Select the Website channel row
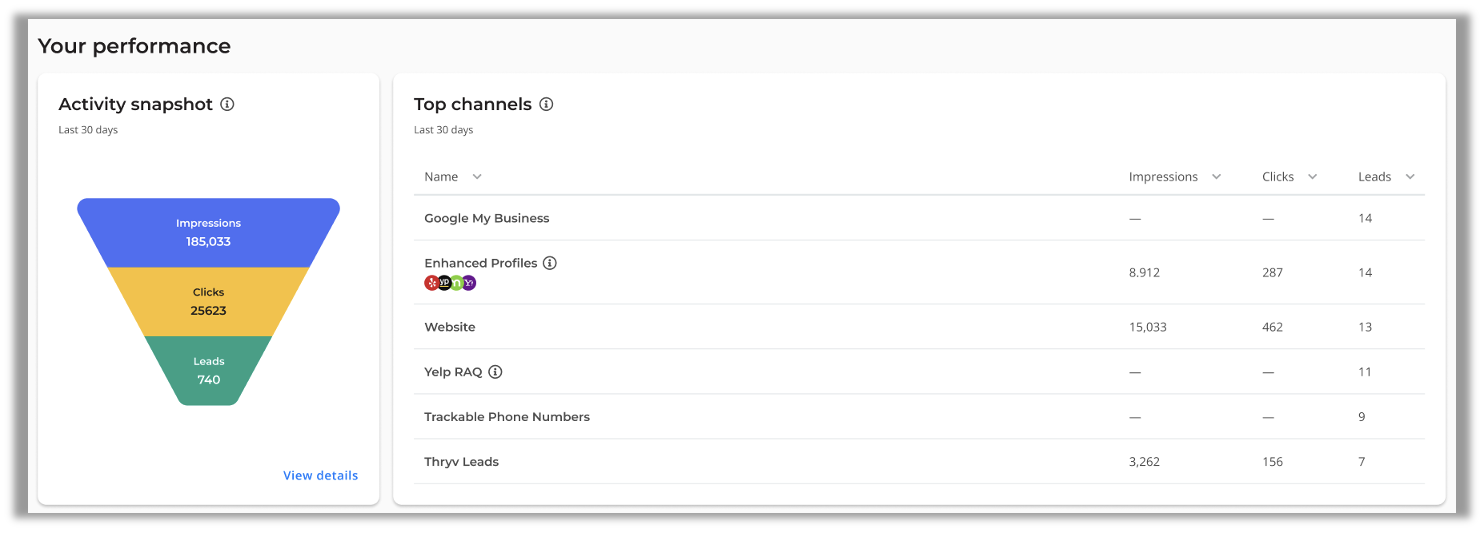The image size is (1482, 534). coord(450,327)
